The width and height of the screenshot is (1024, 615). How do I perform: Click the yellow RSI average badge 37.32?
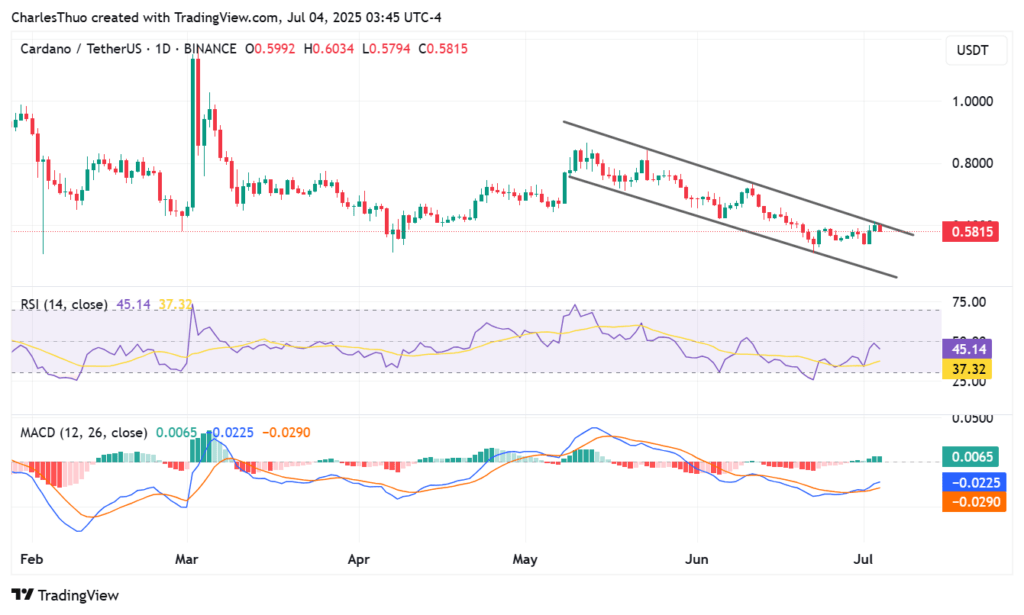click(x=966, y=369)
